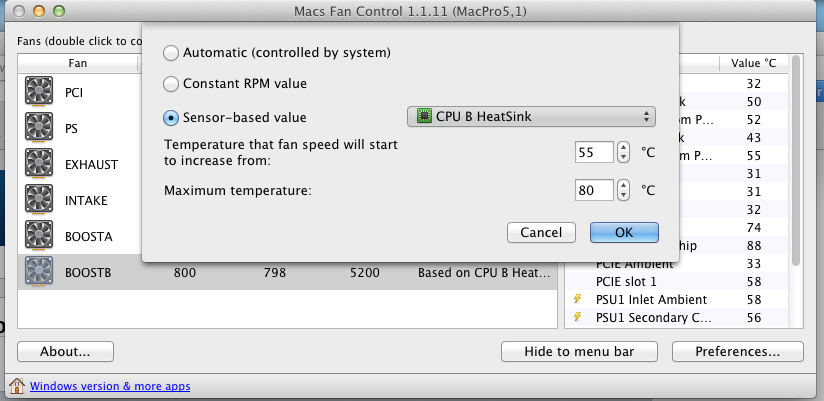Select Automatic (controlled by system) option

pyautogui.click(x=171, y=53)
